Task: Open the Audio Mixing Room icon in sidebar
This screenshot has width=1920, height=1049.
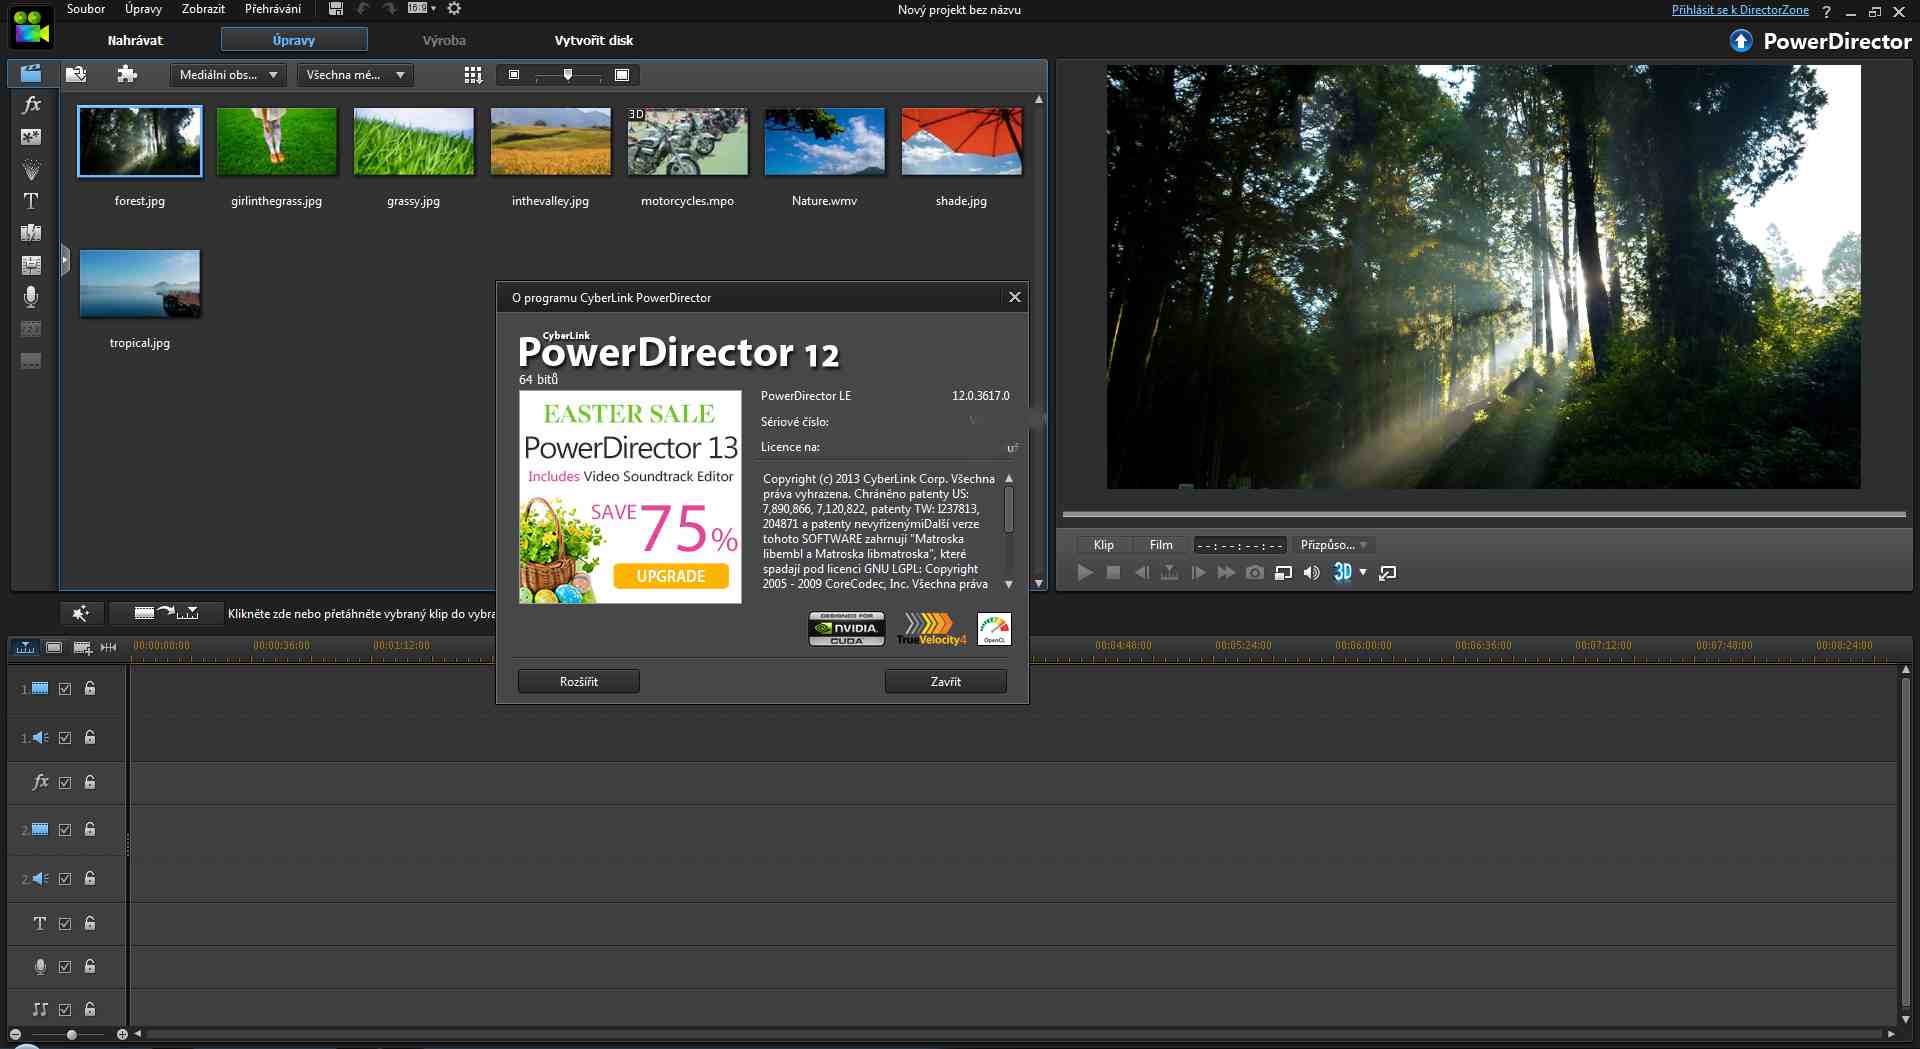Action: (31, 265)
